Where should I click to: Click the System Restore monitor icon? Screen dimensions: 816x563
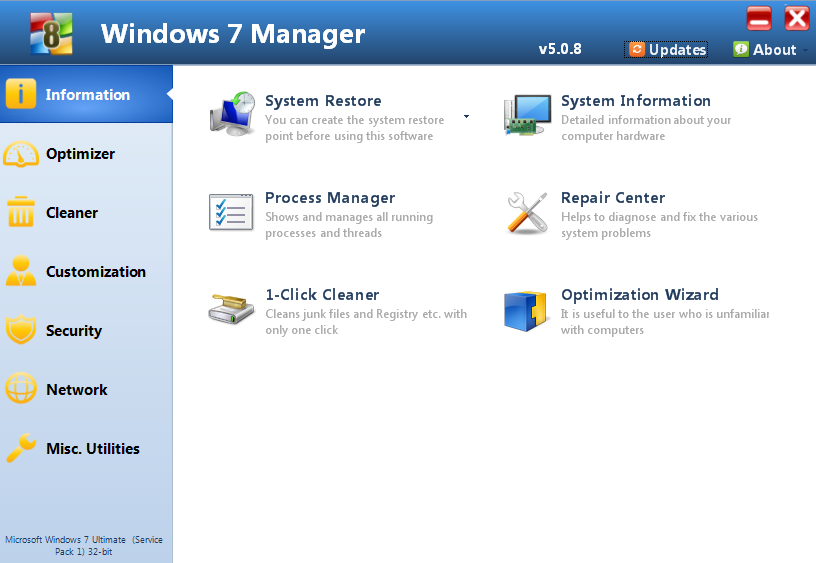pyautogui.click(x=232, y=115)
